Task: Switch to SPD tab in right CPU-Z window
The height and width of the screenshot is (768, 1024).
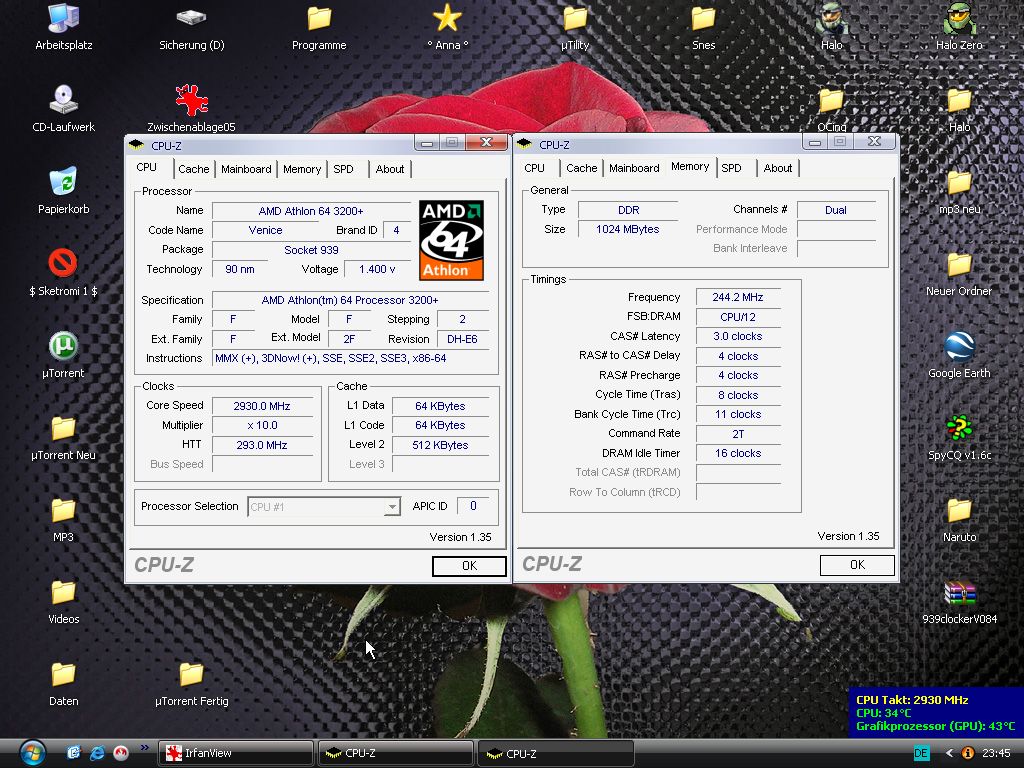Action: click(x=731, y=168)
